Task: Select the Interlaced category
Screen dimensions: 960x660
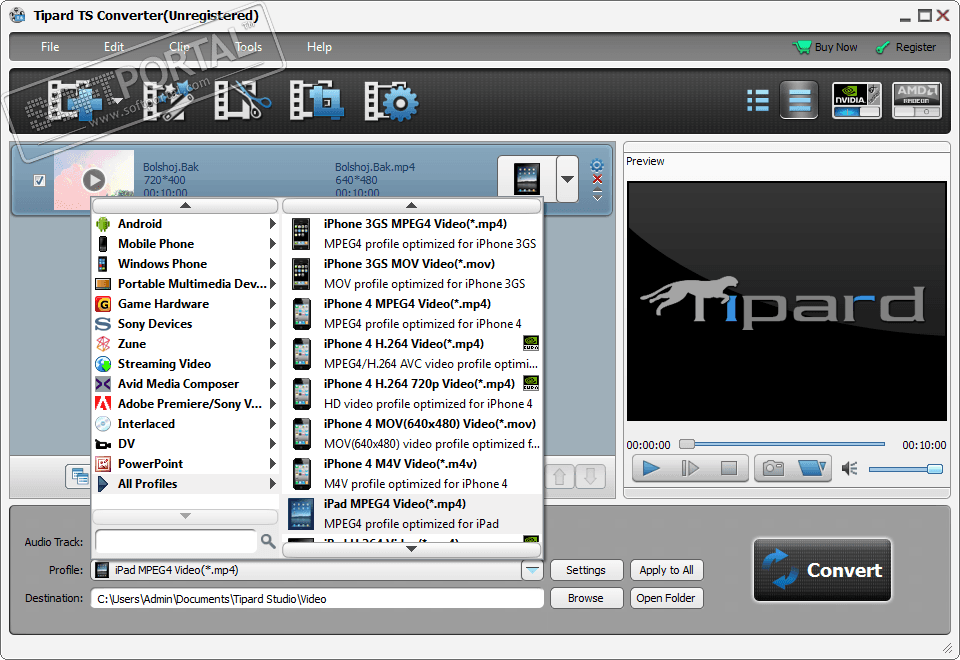Action: [186, 424]
